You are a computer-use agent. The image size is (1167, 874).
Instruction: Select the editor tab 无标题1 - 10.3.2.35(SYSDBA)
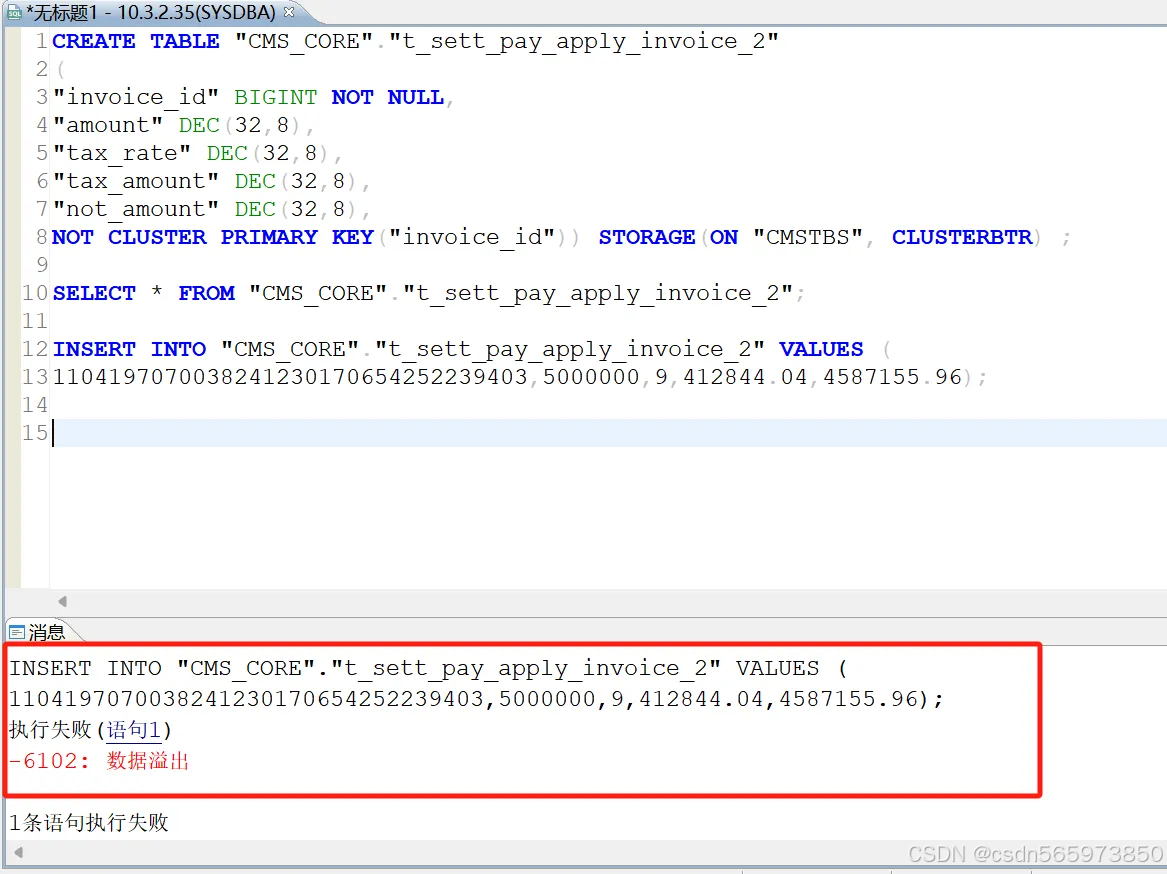click(x=151, y=13)
